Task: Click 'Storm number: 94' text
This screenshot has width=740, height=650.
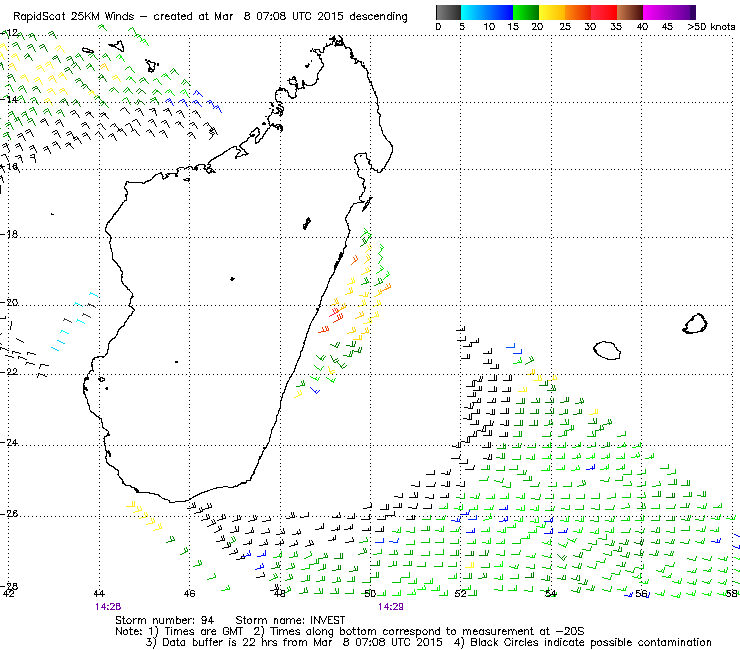Action: [165, 620]
